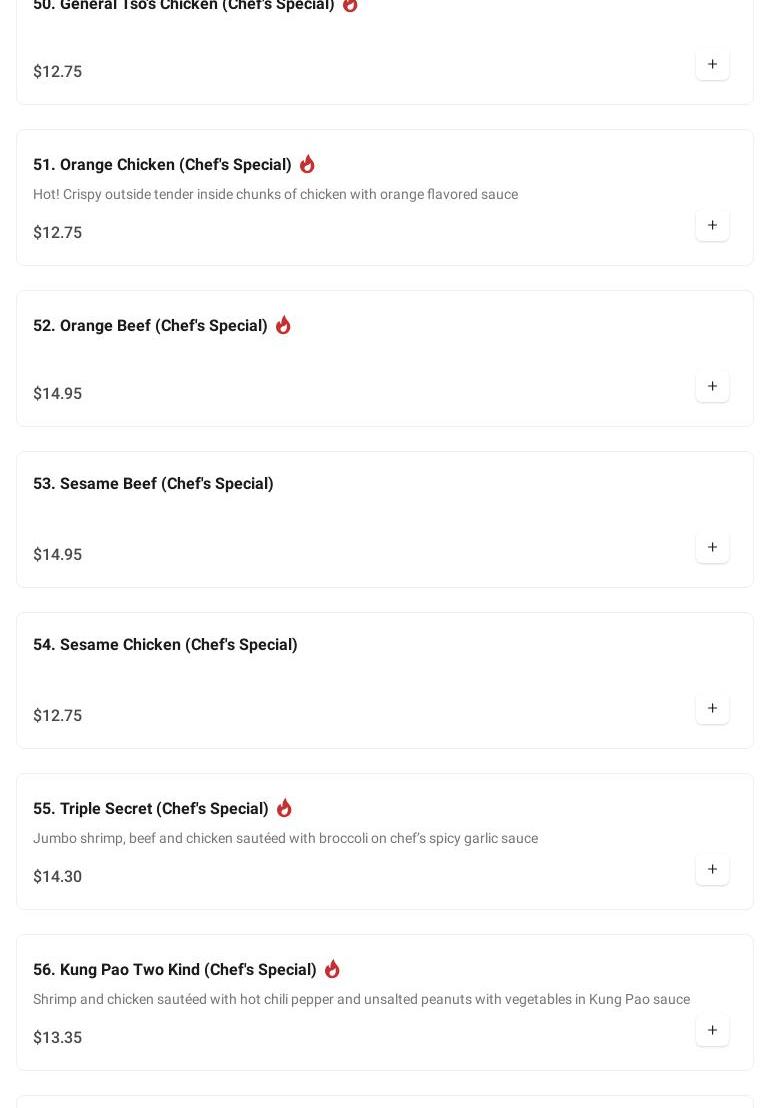Add Sesame Beef using plus icon
770x1108 pixels.
coord(712,548)
